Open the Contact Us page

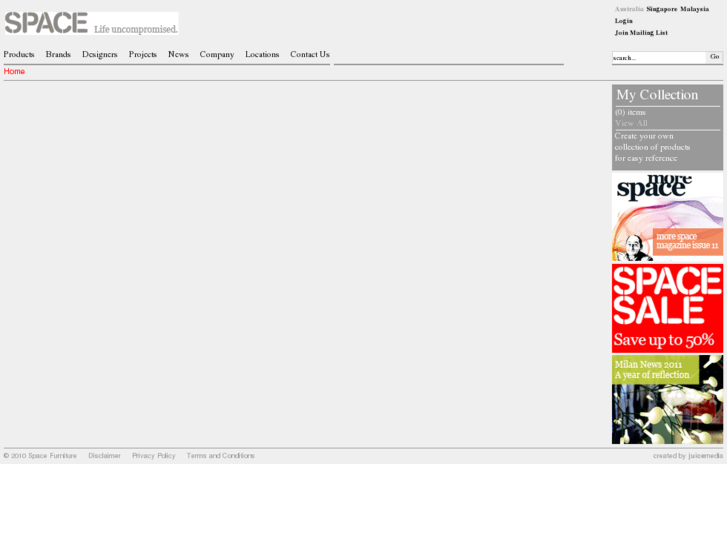point(310,54)
